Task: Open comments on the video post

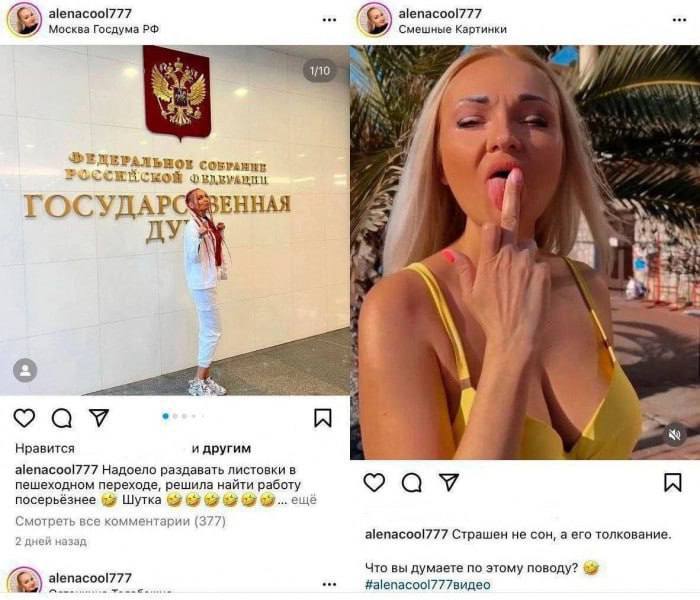Action: pyautogui.click(x=412, y=483)
